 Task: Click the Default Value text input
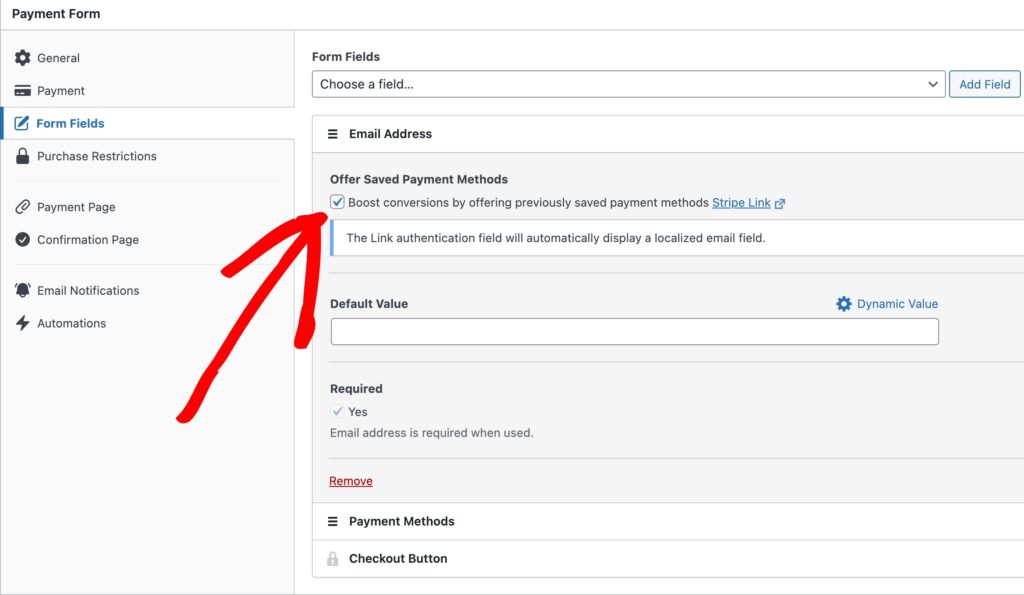tap(634, 332)
